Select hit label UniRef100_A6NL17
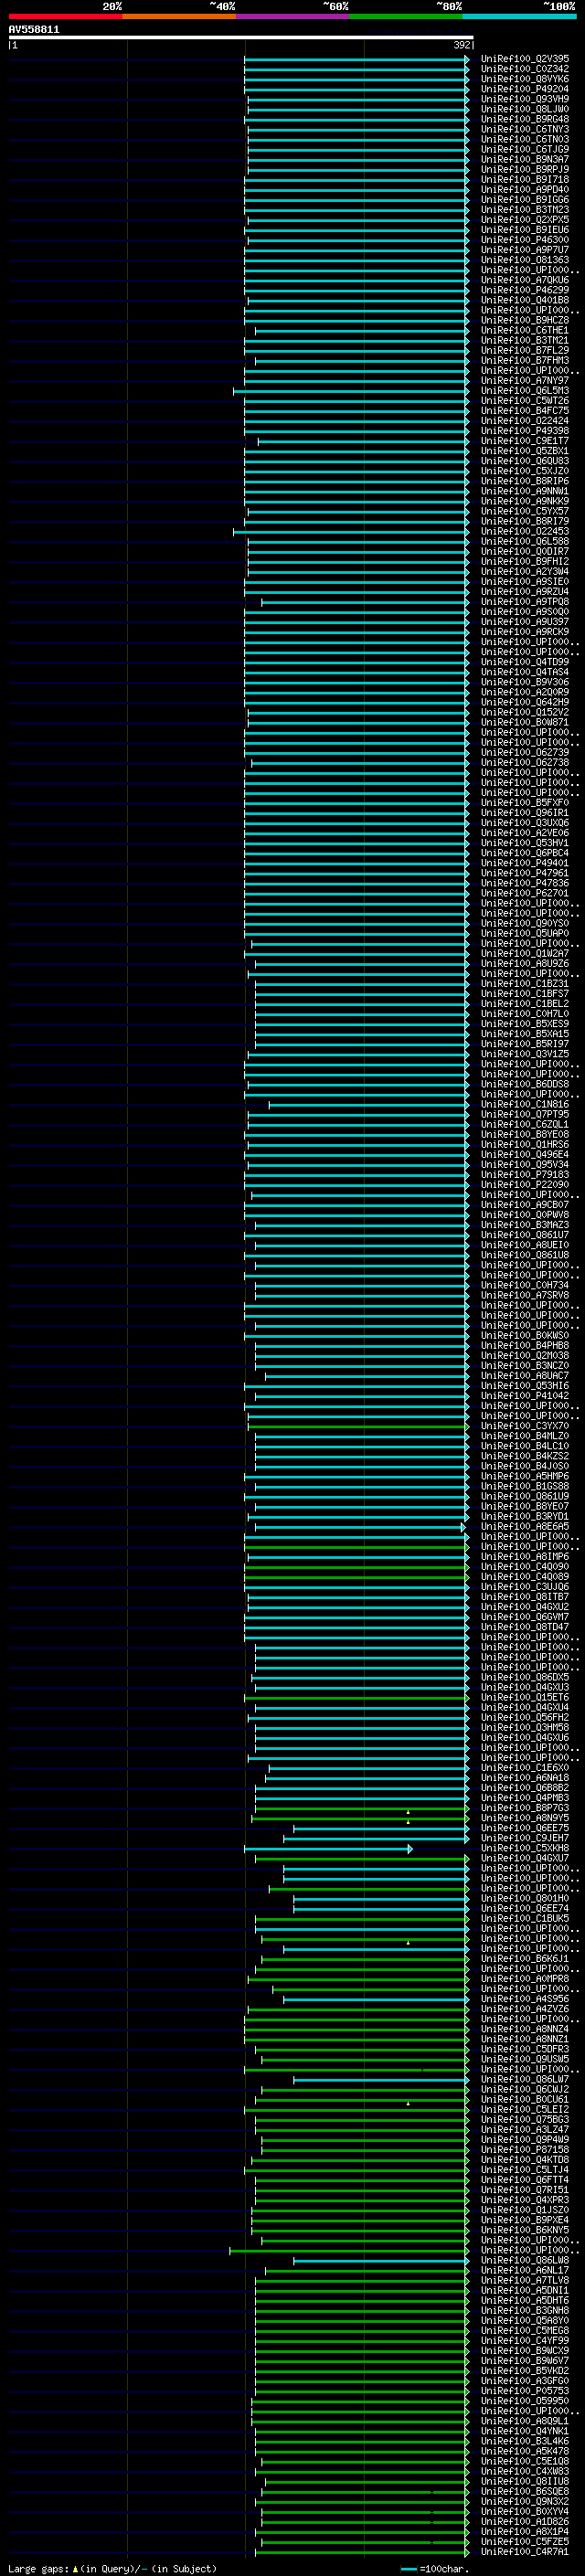 coord(524,2271)
